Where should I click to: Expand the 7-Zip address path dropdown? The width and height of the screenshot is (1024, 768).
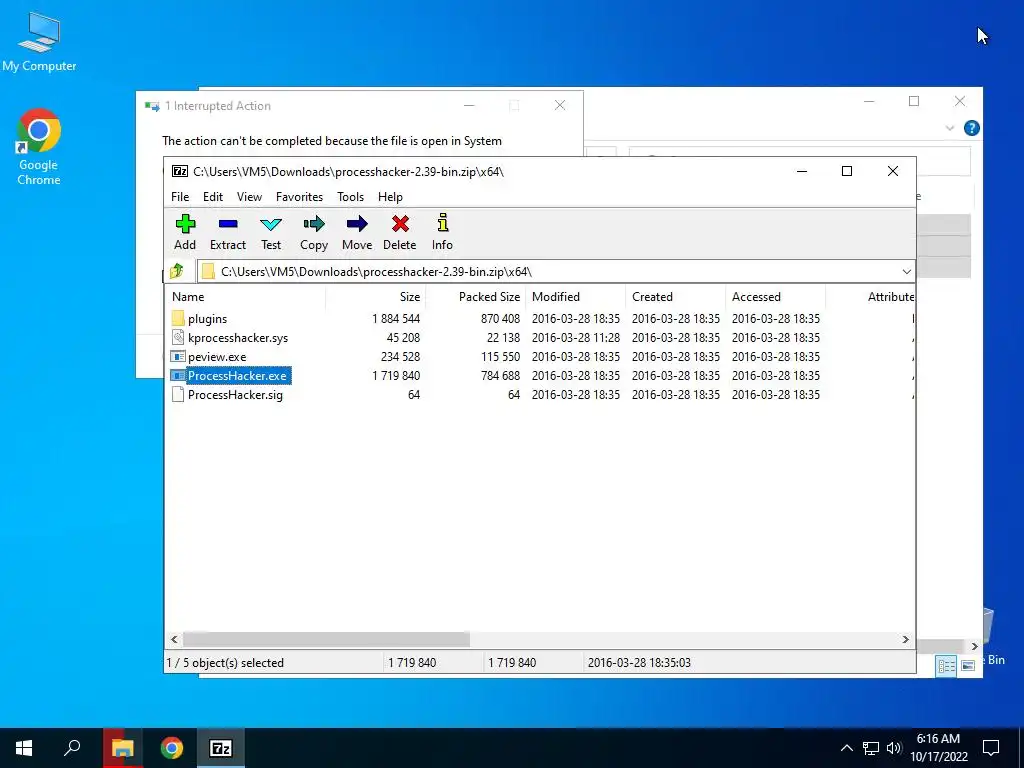point(906,272)
